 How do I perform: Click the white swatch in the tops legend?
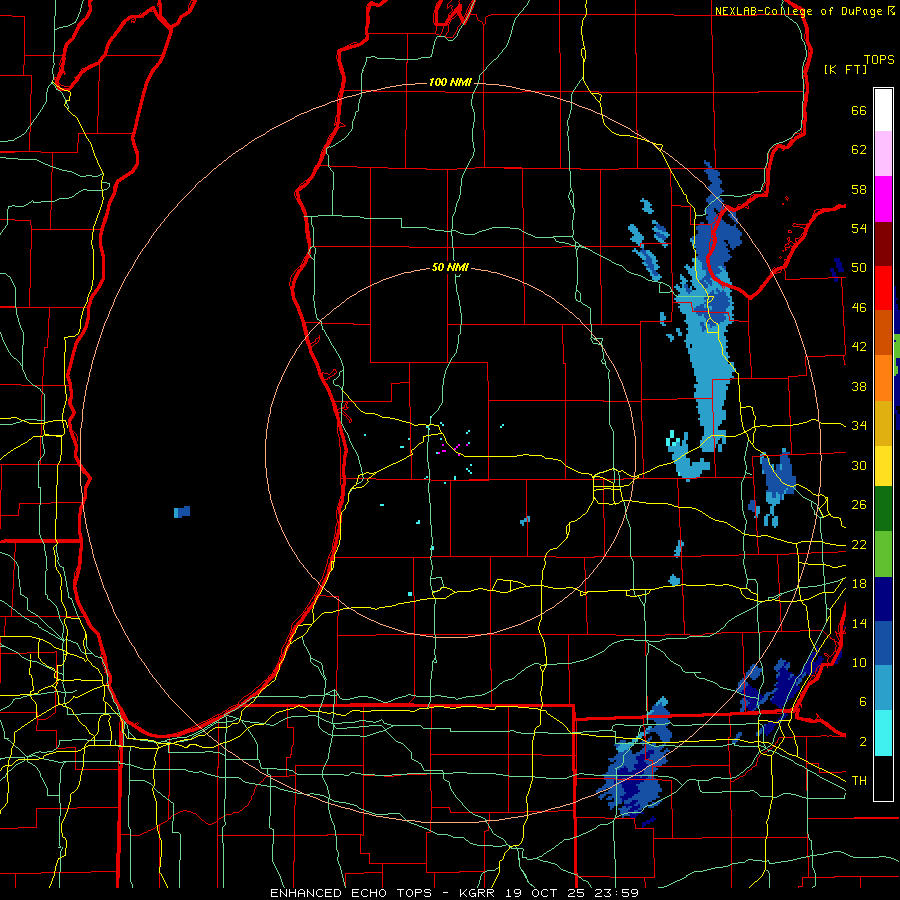883,110
